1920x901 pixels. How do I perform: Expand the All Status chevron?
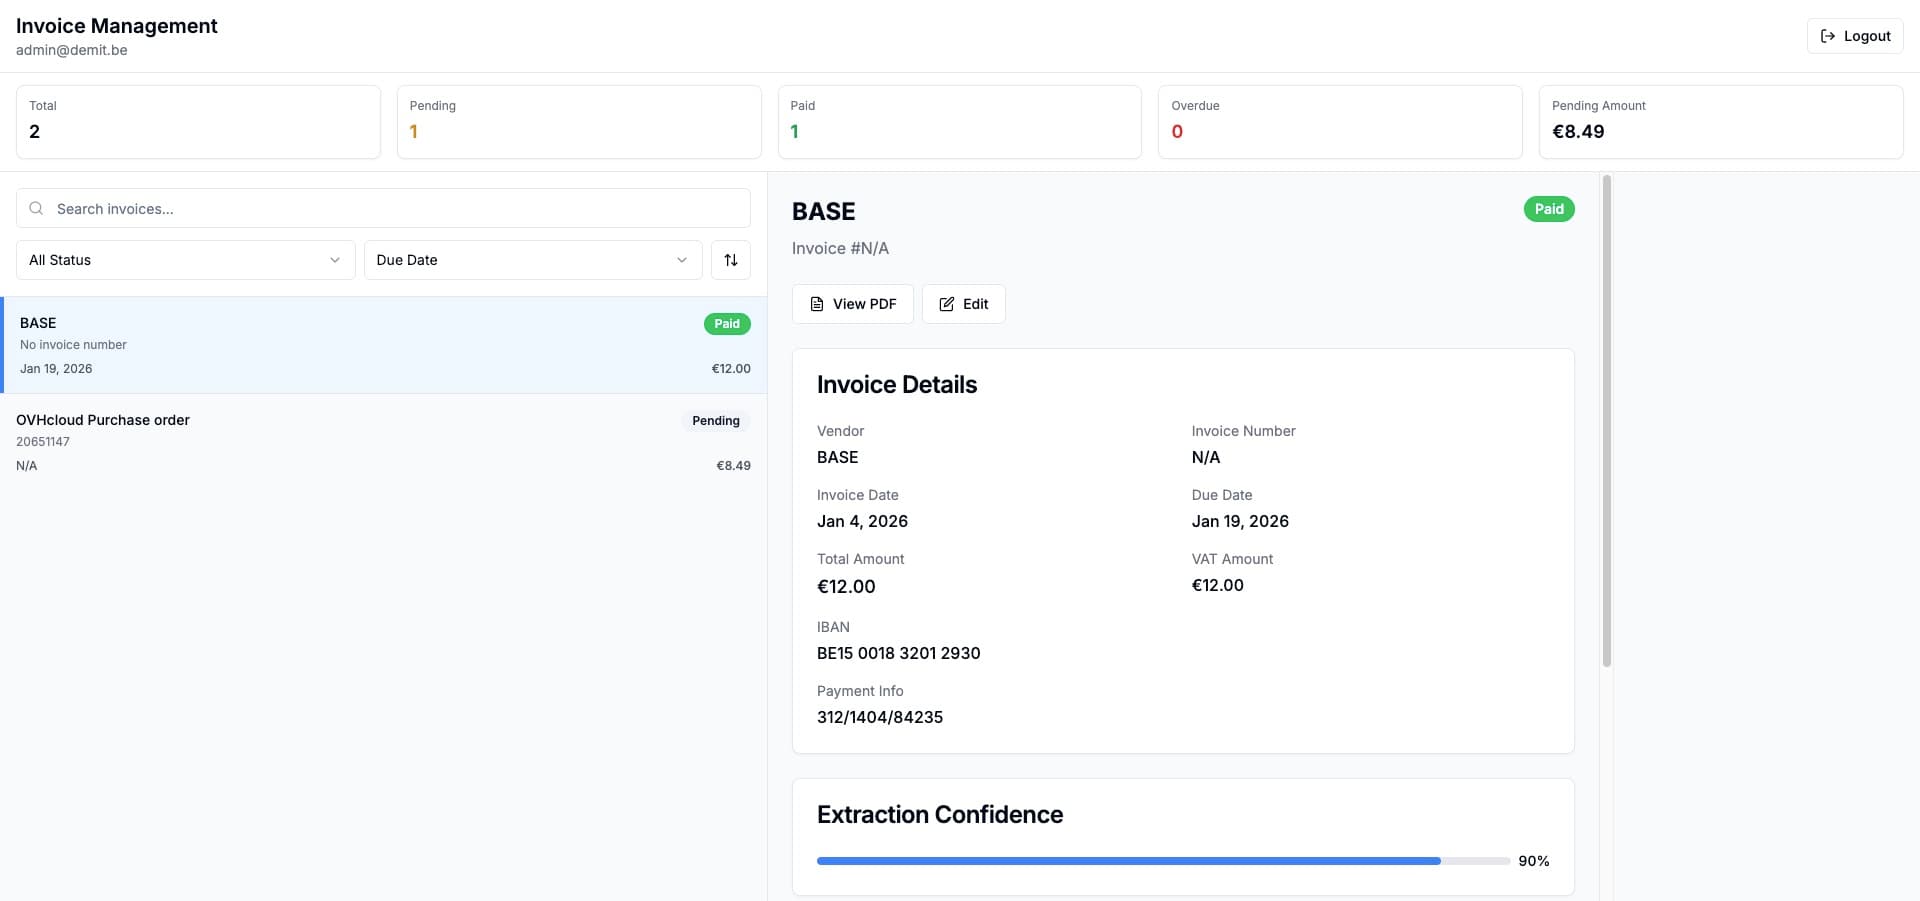tap(334, 260)
